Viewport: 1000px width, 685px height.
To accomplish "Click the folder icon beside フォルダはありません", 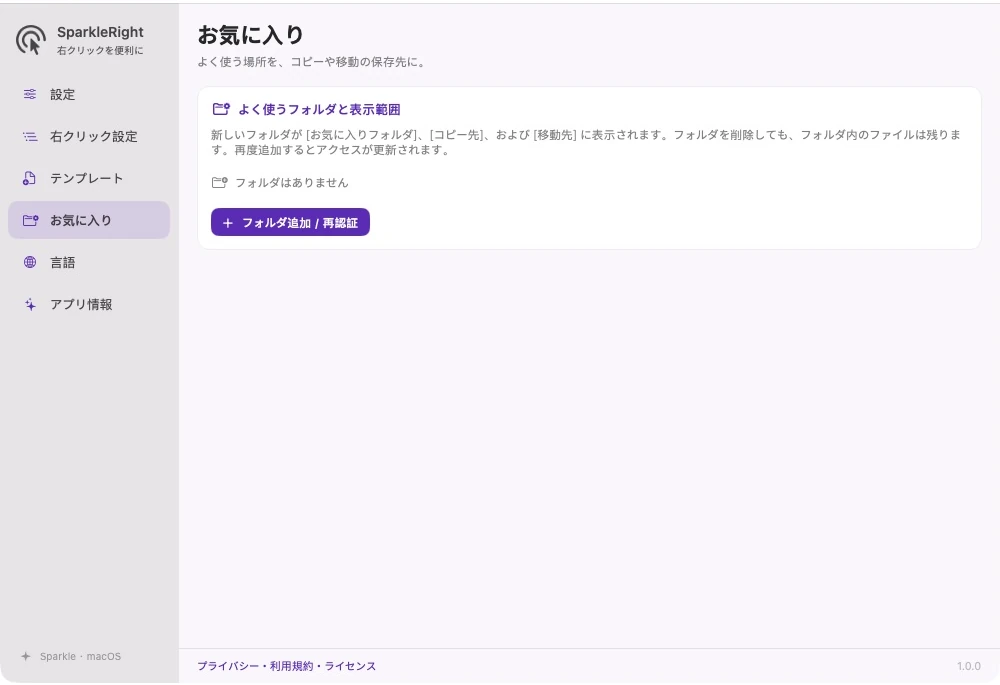I will [219, 182].
